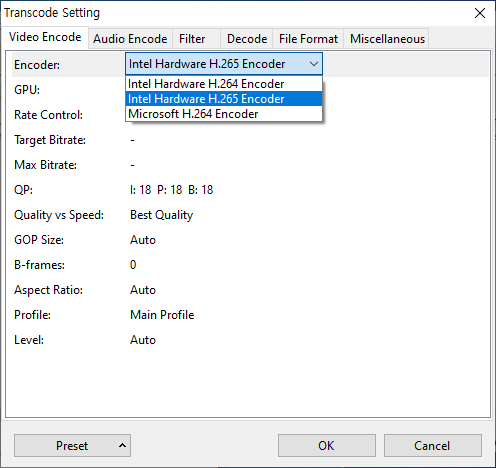Open the File Format tab
This screenshot has height=468, width=496.
pos(308,39)
